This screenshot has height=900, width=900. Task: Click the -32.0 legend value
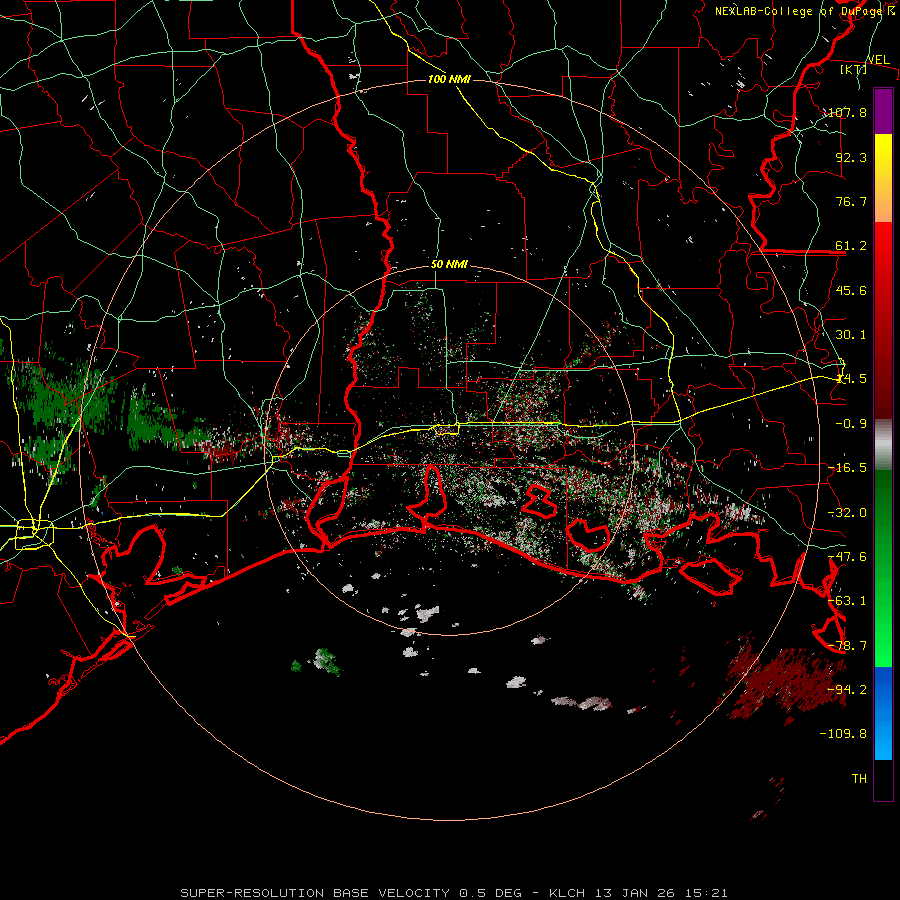848,513
